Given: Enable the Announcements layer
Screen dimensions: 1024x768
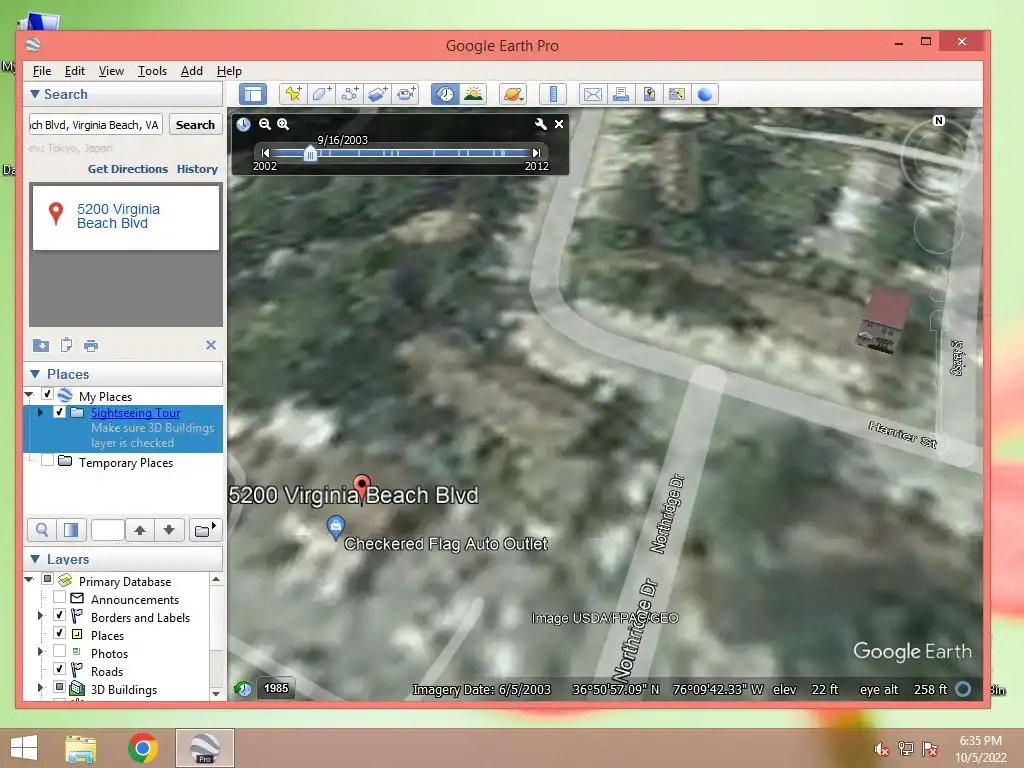Looking at the screenshot, I should click(x=59, y=597).
